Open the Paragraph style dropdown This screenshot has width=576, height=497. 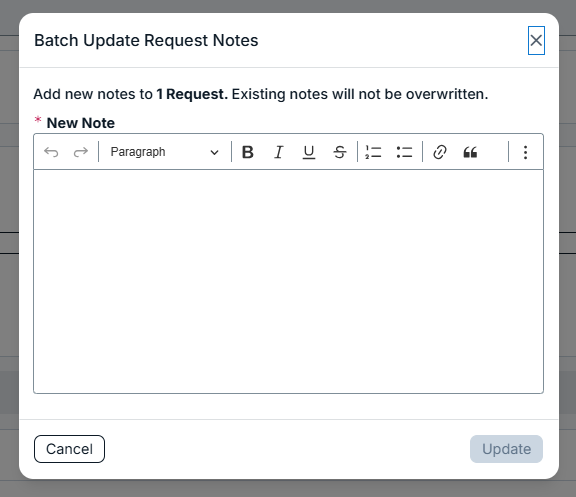165,152
